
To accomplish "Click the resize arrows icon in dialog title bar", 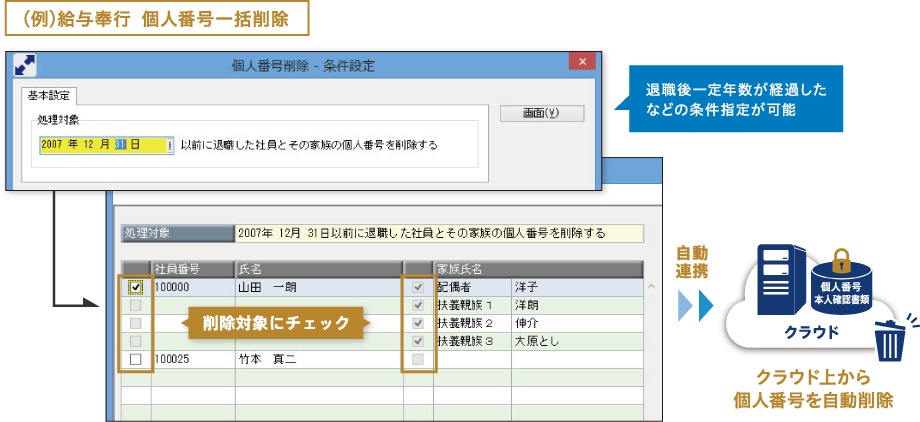I will click(25, 65).
